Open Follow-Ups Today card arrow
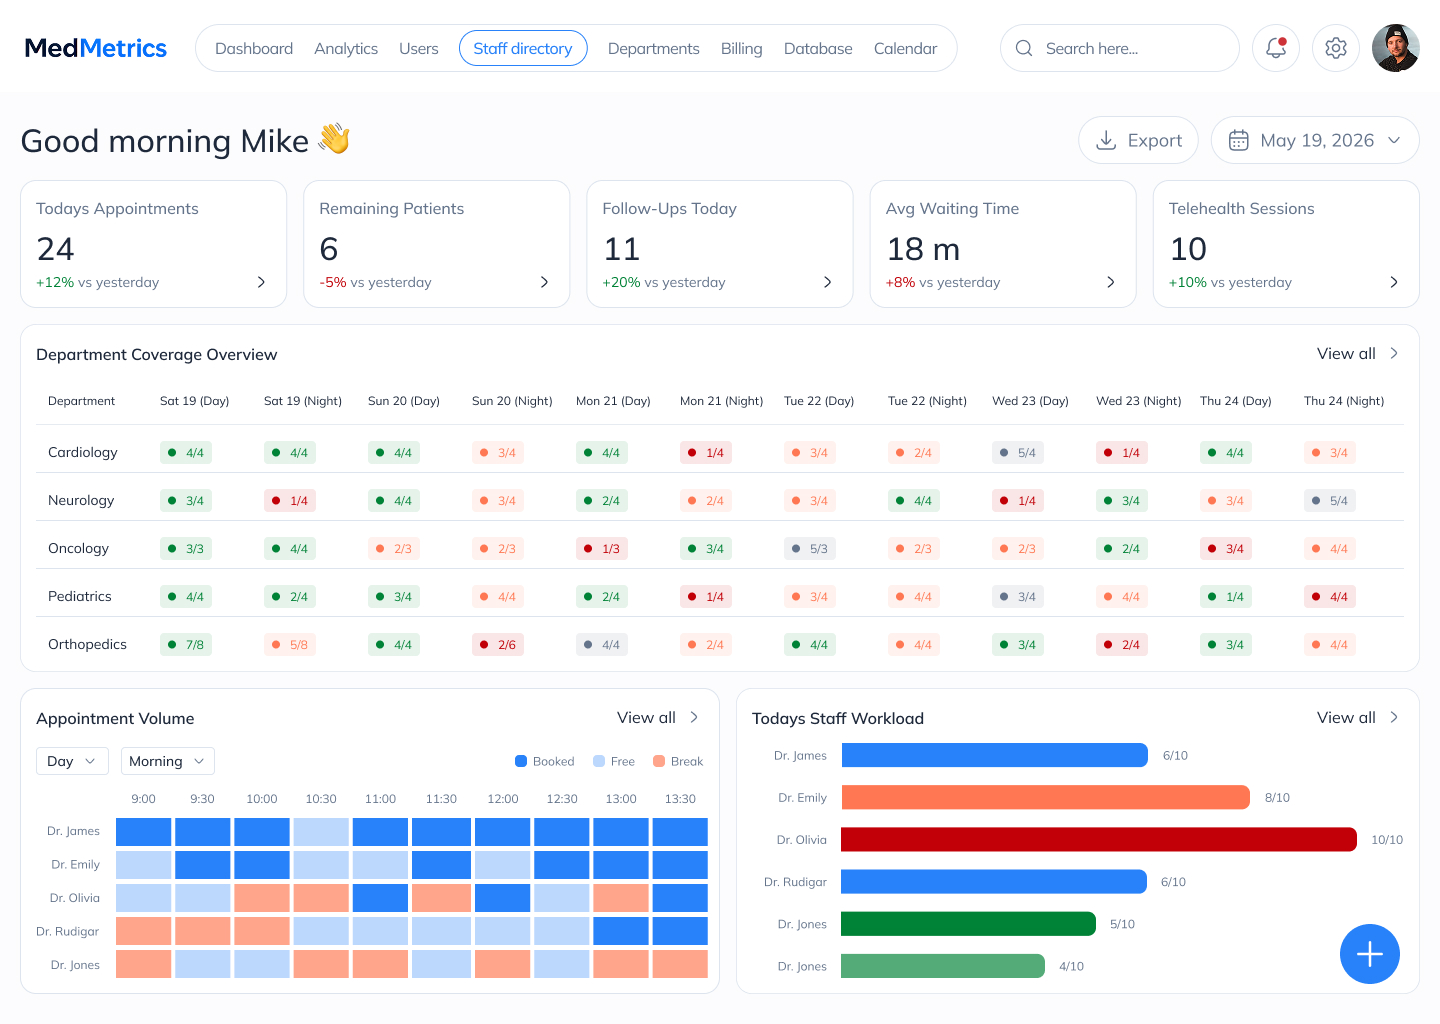The width and height of the screenshot is (1440, 1024). coord(827,282)
